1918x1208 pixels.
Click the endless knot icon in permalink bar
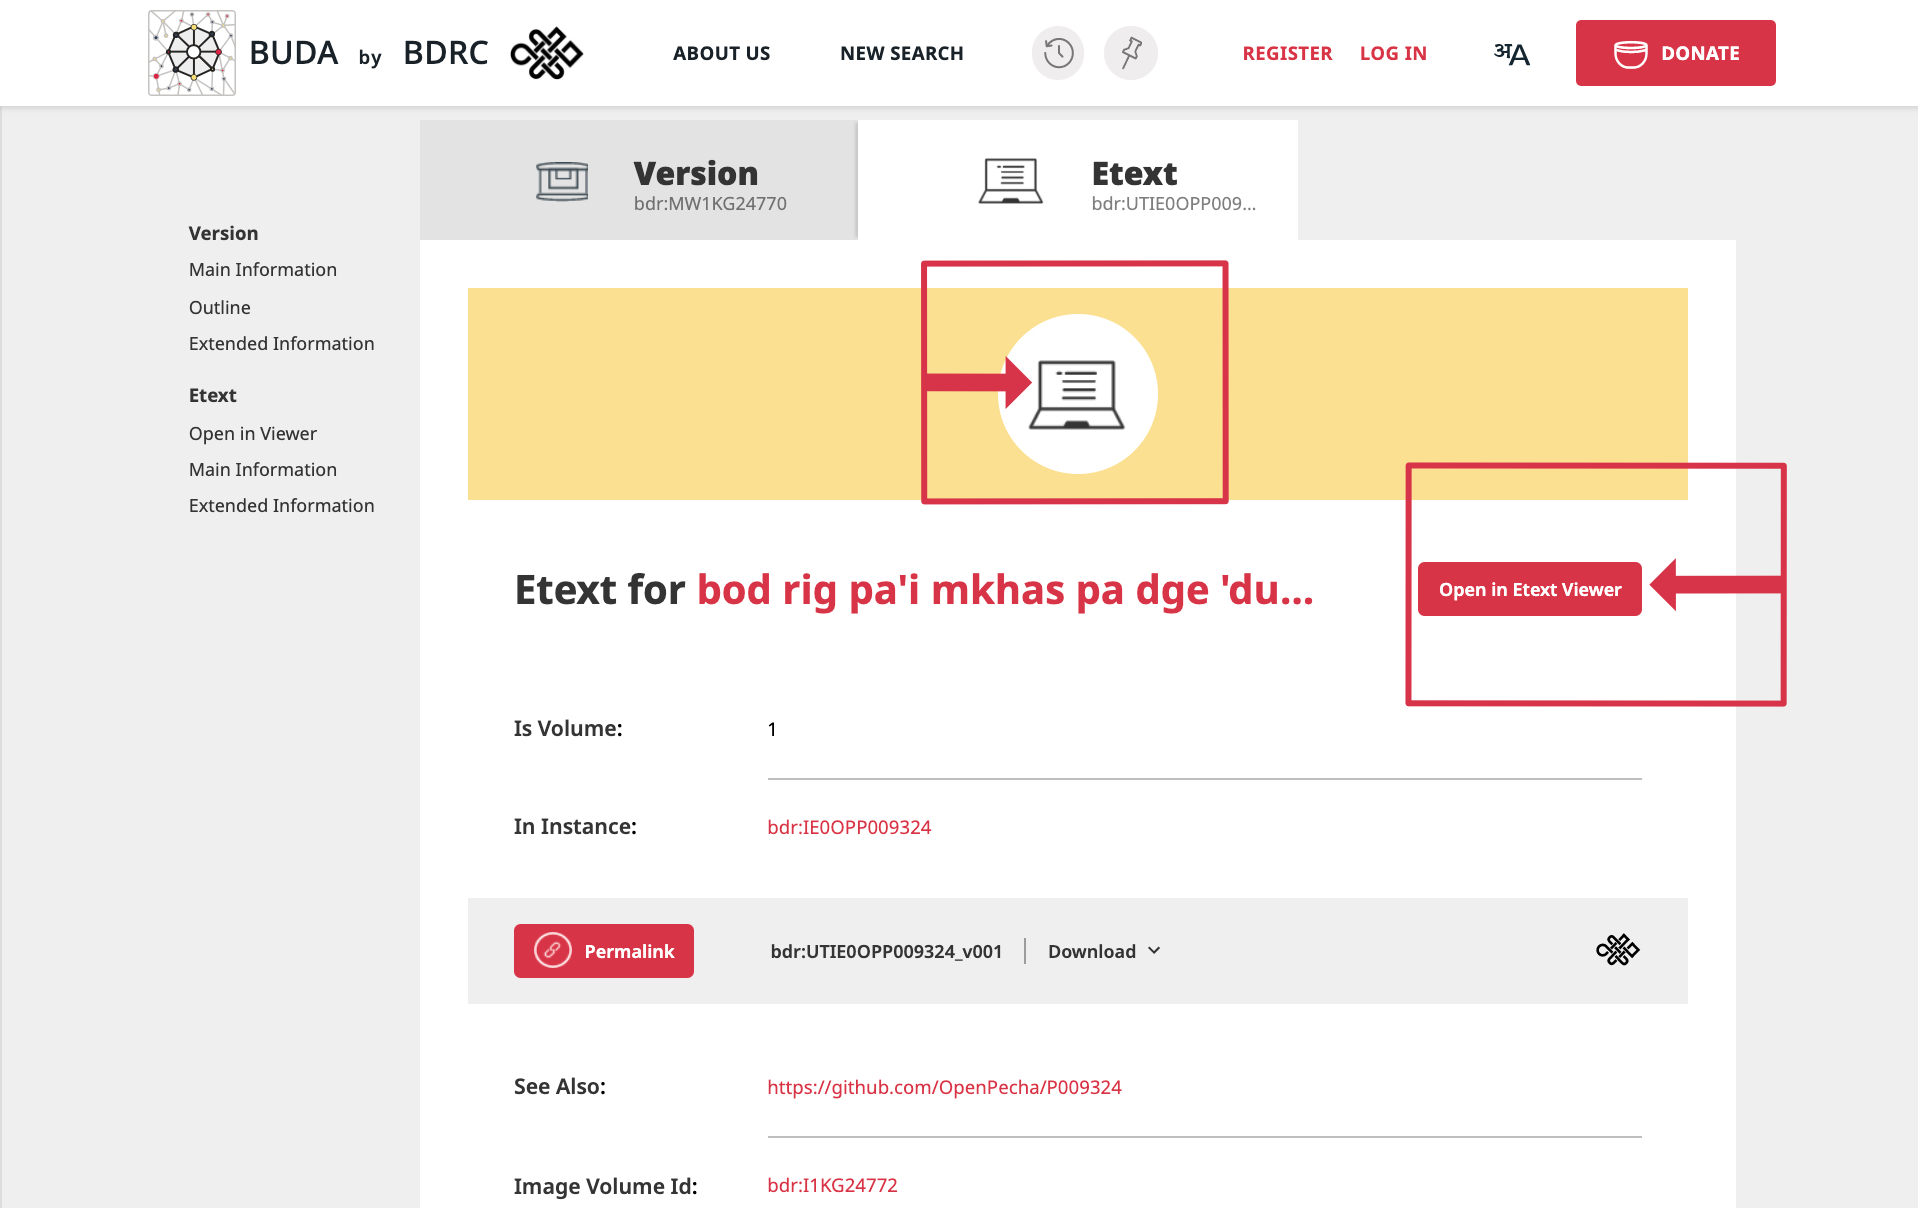pyautogui.click(x=1618, y=950)
